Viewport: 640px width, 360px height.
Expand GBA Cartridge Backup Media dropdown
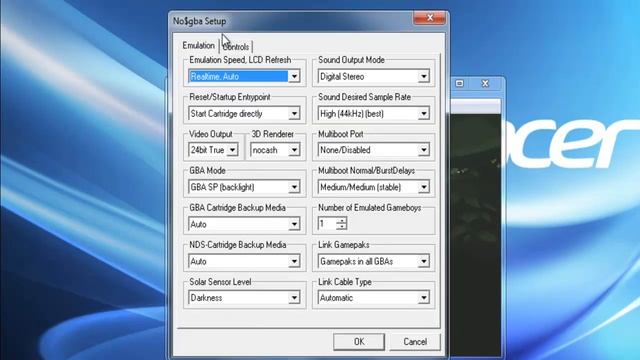(x=294, y=224)
